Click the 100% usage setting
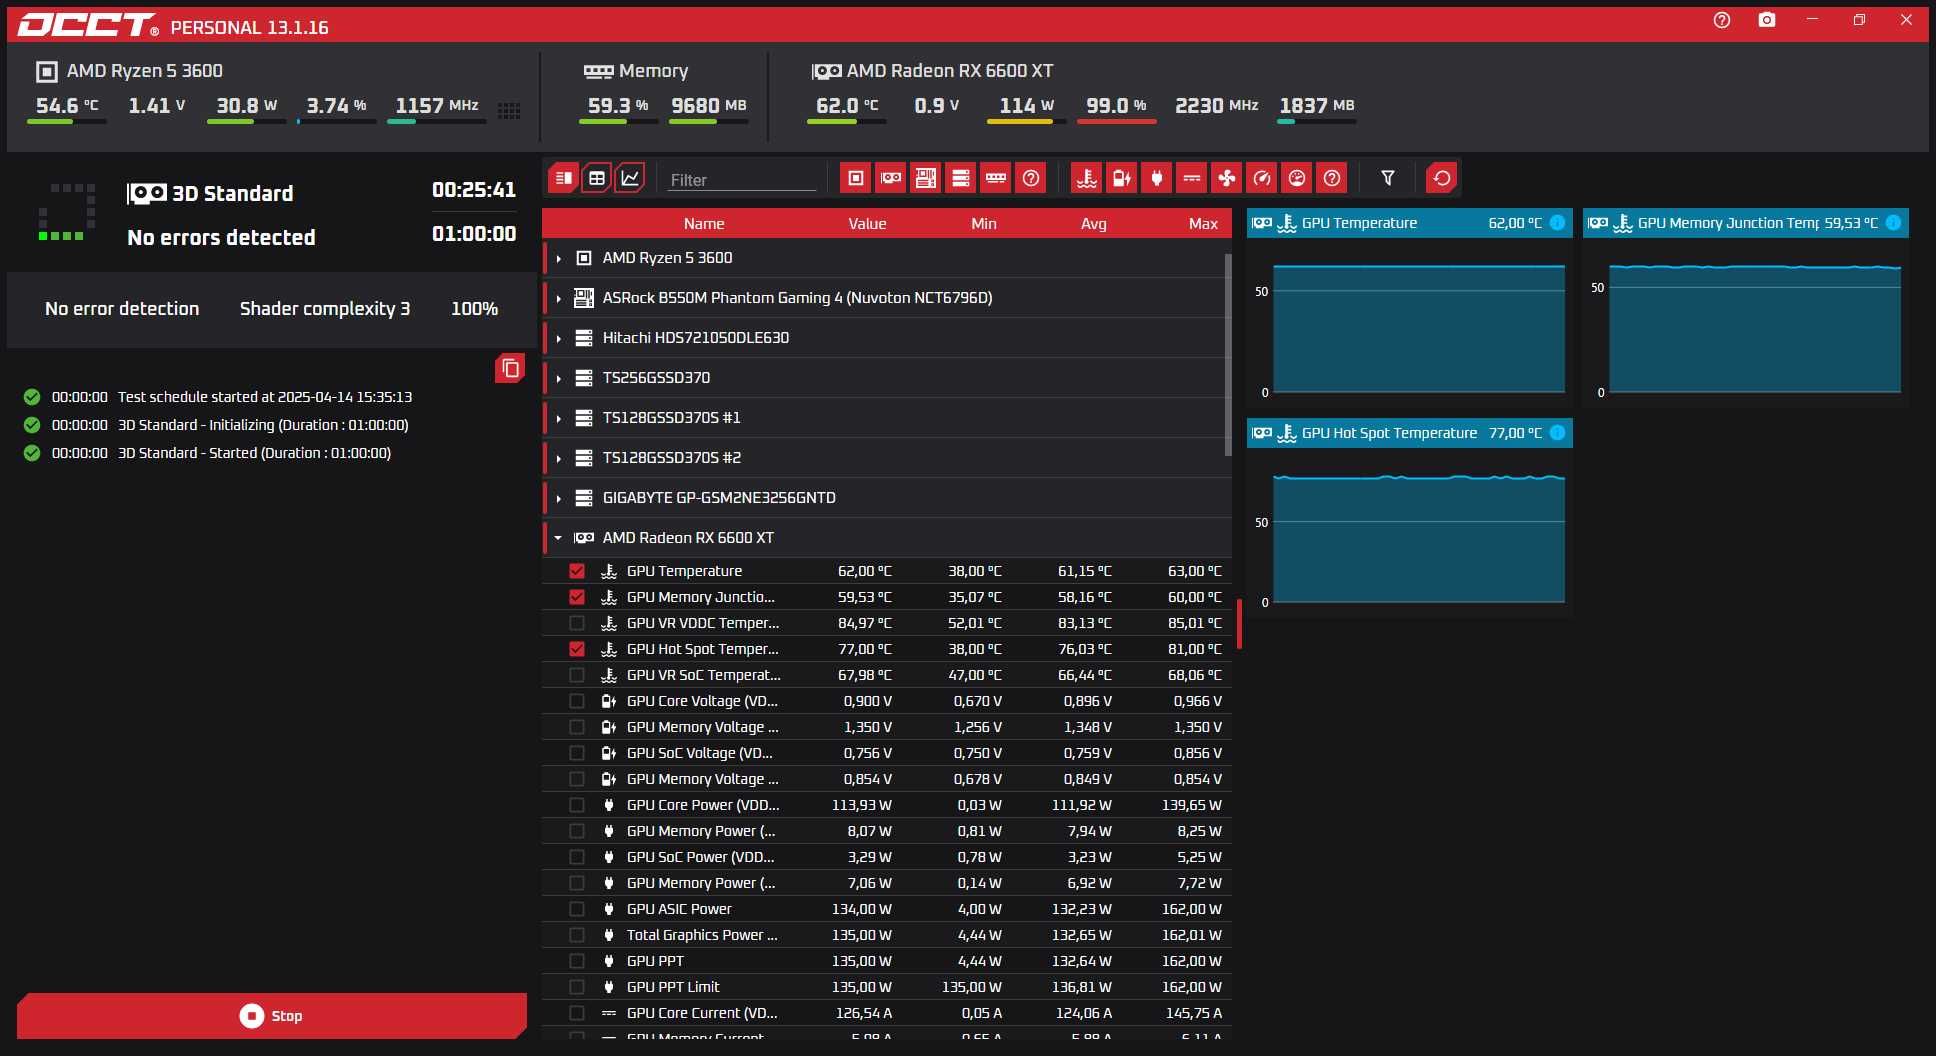This screenshot has height=1056, width=1936. (474, 309)
